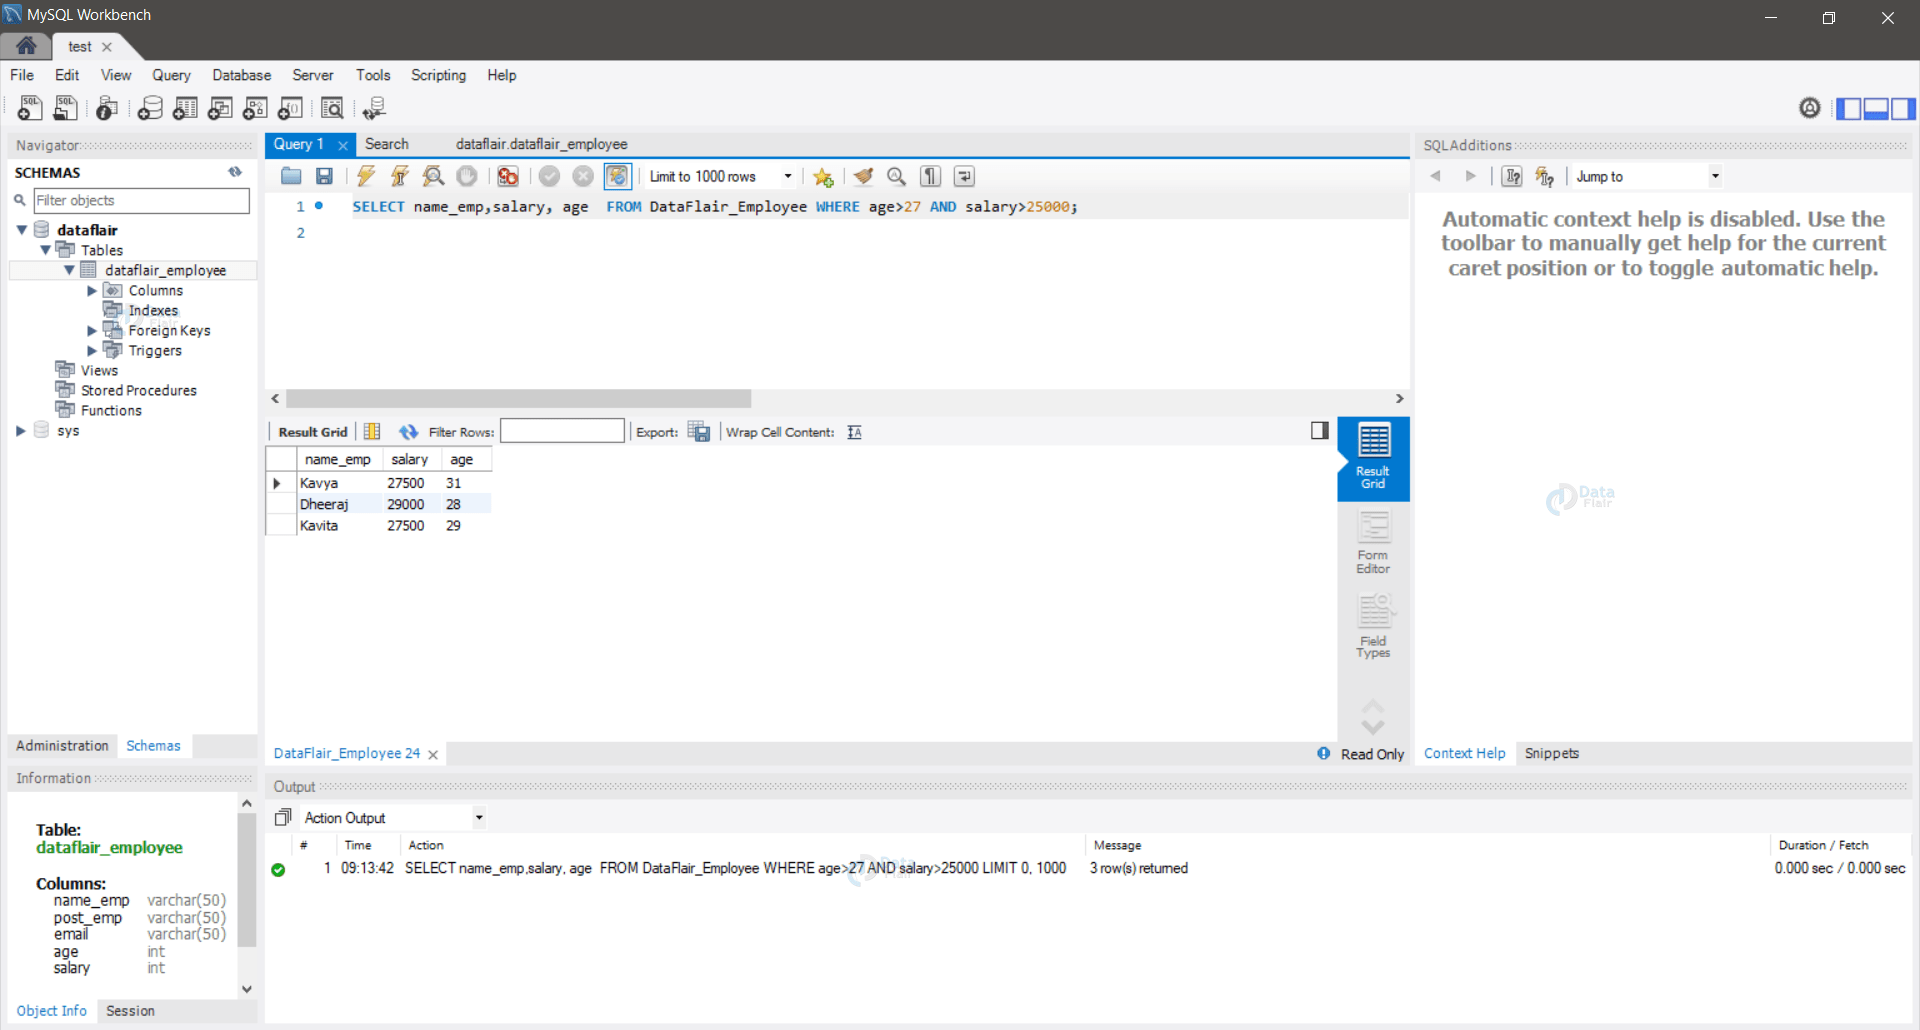
Task: Run the explain plan for the current statement
Action: [x=433, y=176]
